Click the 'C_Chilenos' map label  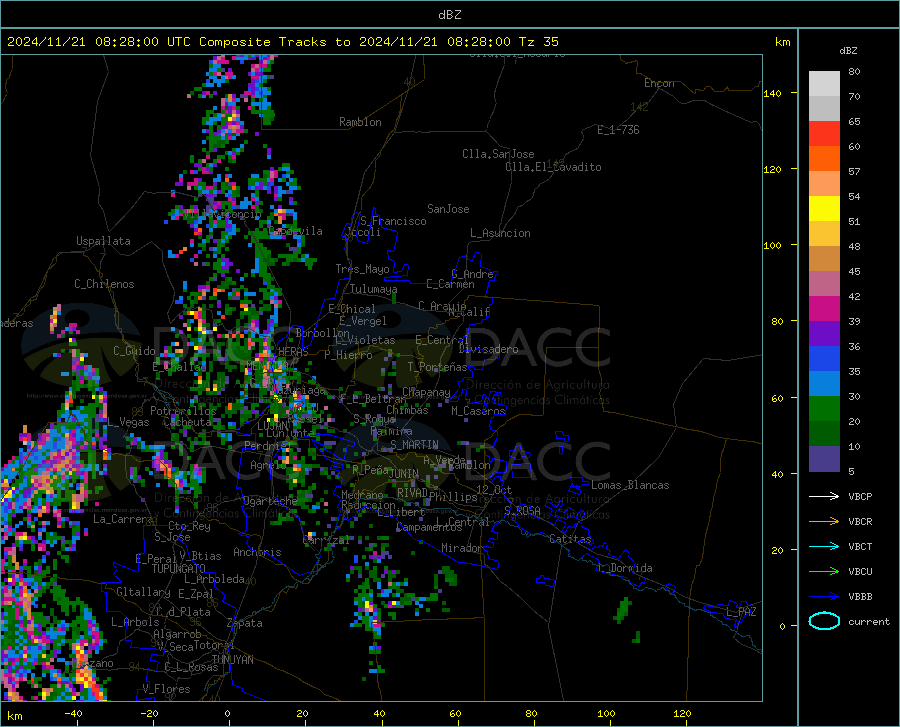tap(104, 284)
